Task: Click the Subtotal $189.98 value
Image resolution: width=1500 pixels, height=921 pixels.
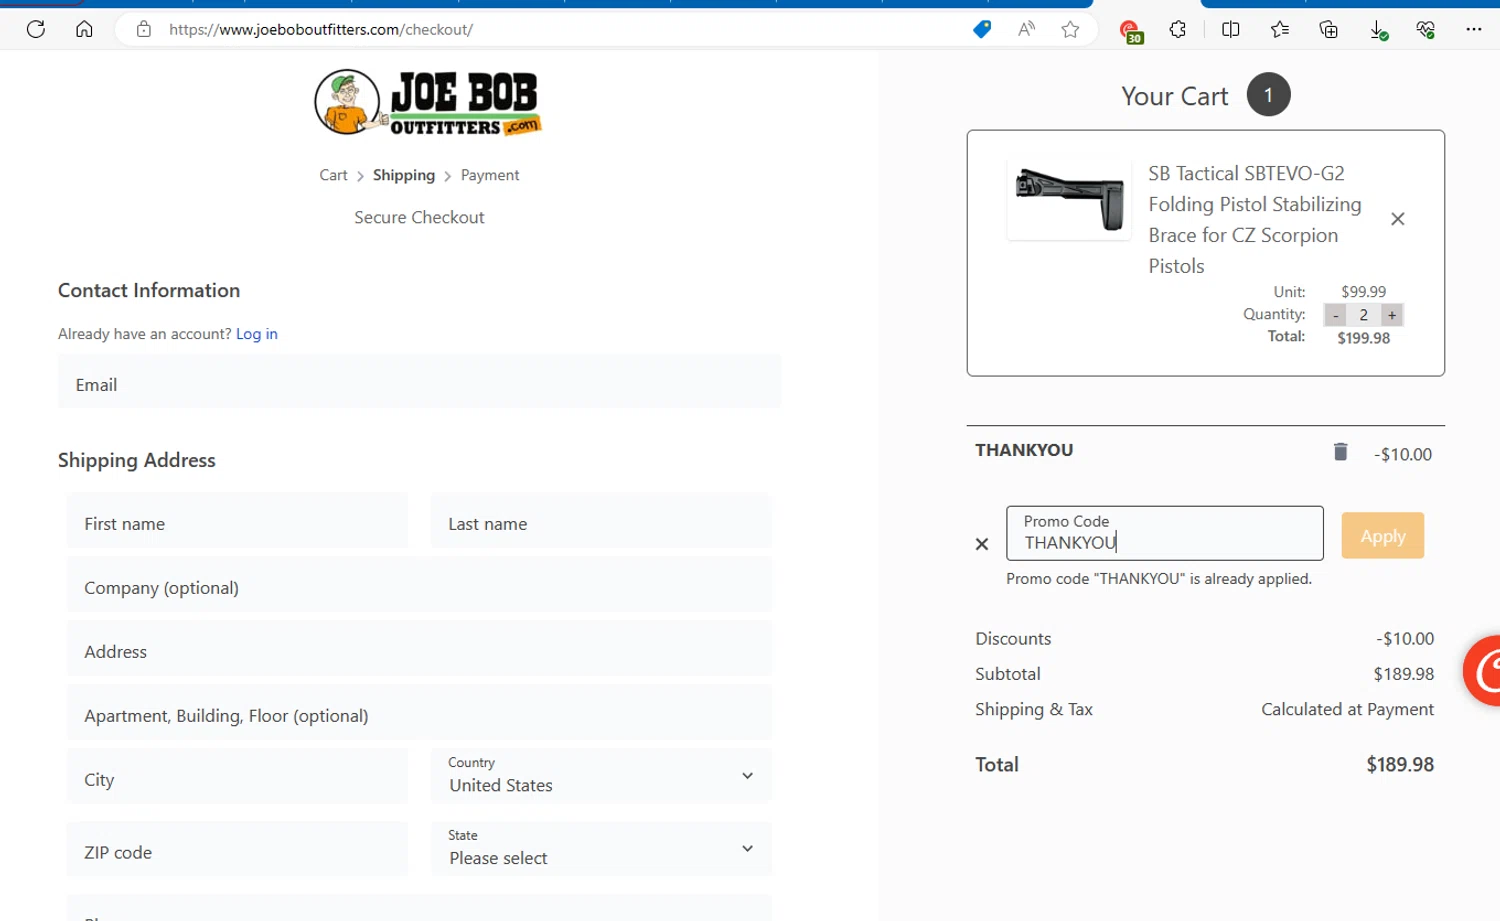Action: 1403,674
